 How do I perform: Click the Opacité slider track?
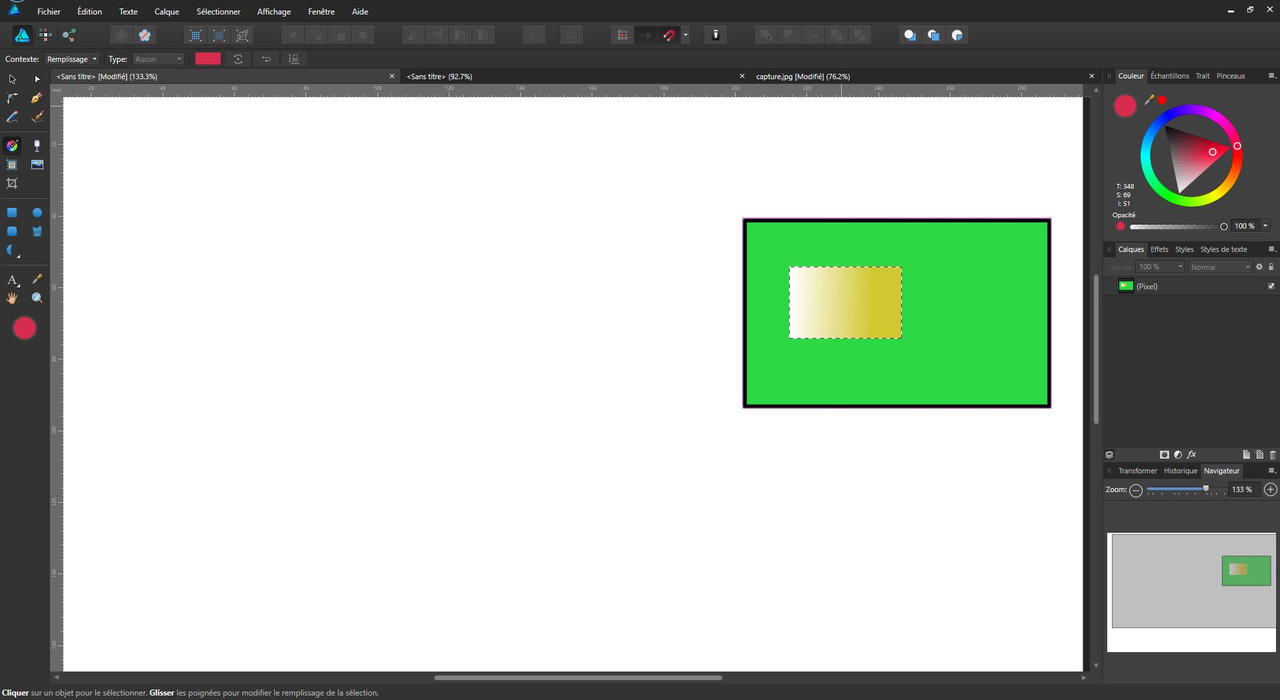pos(1179,227)
